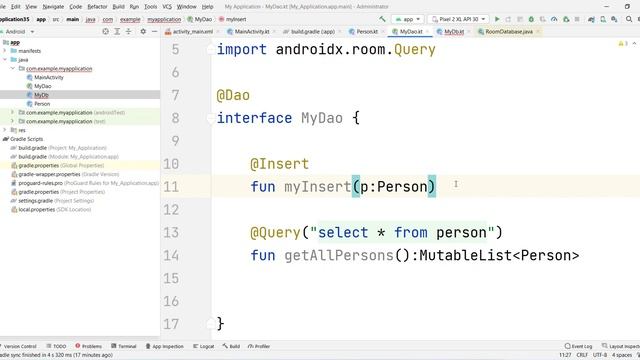
Task: Click the Make Project hammer icon
Action: (382, 19)
